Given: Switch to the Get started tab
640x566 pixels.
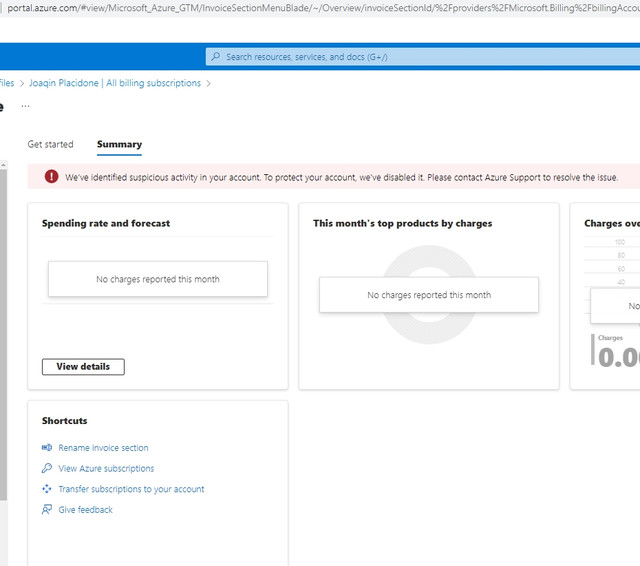Looking at the screenshot, I should tap(50, 144).
